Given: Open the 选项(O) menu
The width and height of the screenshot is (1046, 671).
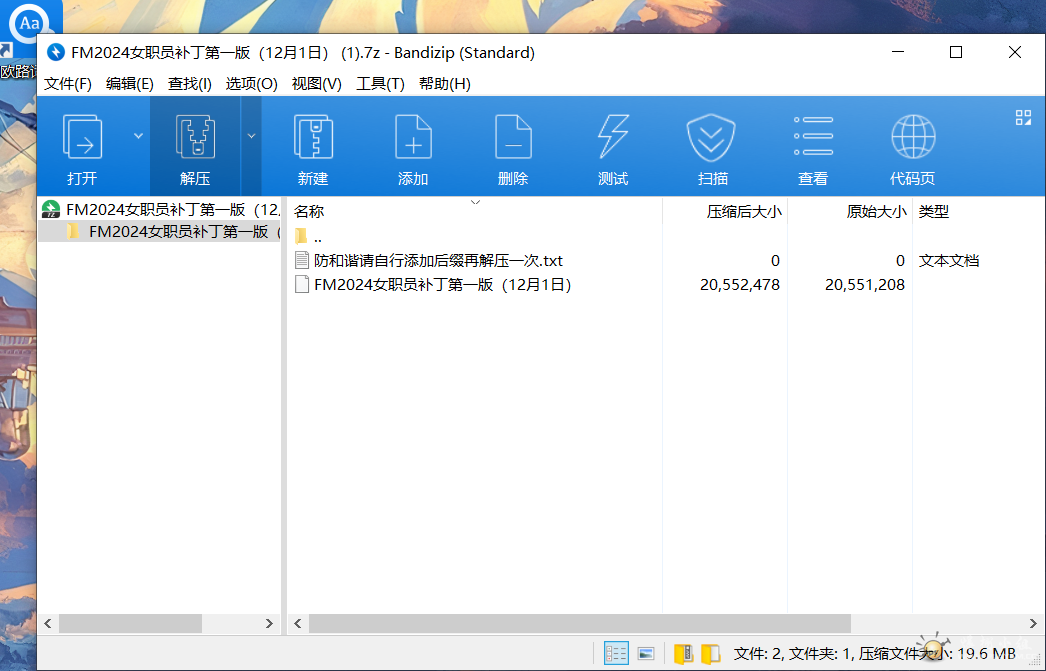Looking at the screenshot, I should click(251, 83).
